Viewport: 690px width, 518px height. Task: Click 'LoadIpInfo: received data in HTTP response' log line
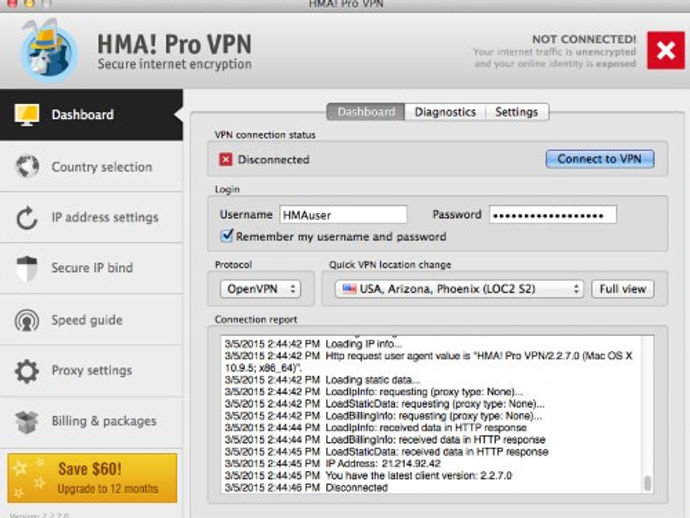coord(376,428)
